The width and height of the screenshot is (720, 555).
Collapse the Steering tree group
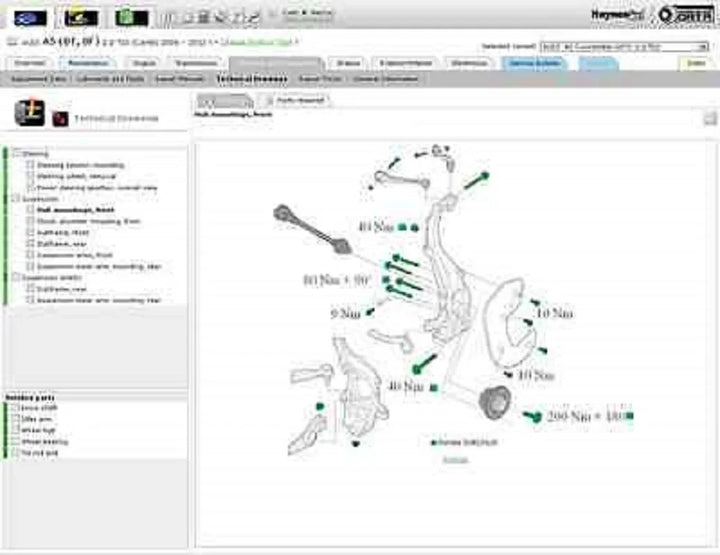(16, 154)
